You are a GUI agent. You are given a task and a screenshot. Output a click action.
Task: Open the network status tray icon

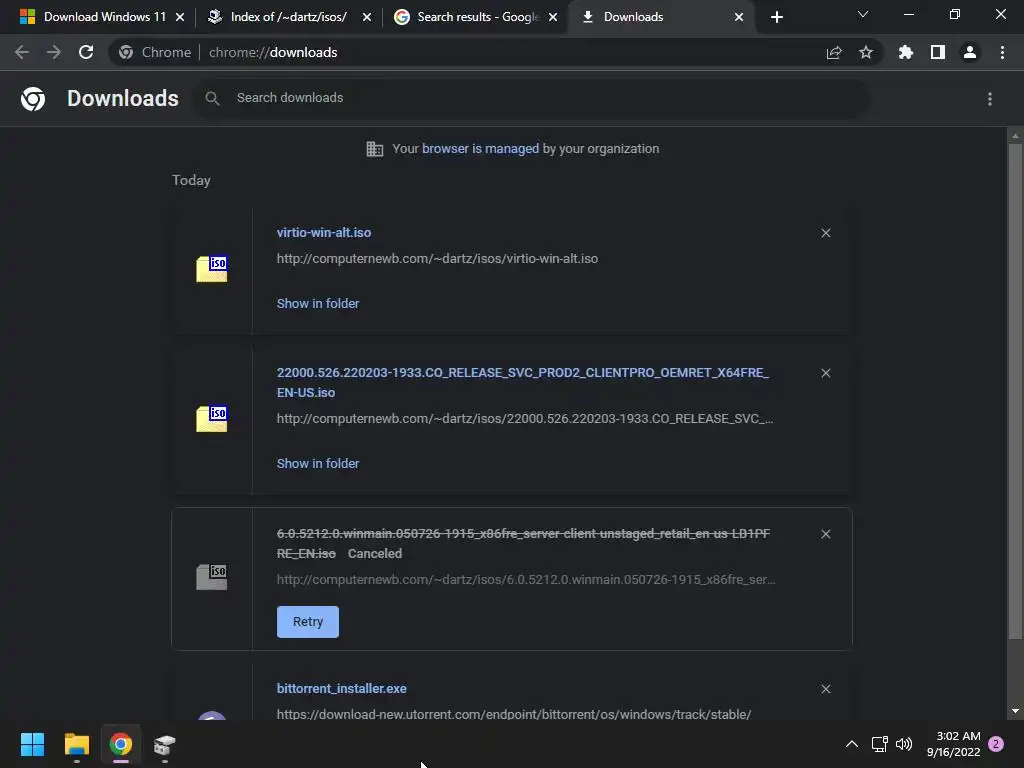pyautogui.click(x=879, y=744)
